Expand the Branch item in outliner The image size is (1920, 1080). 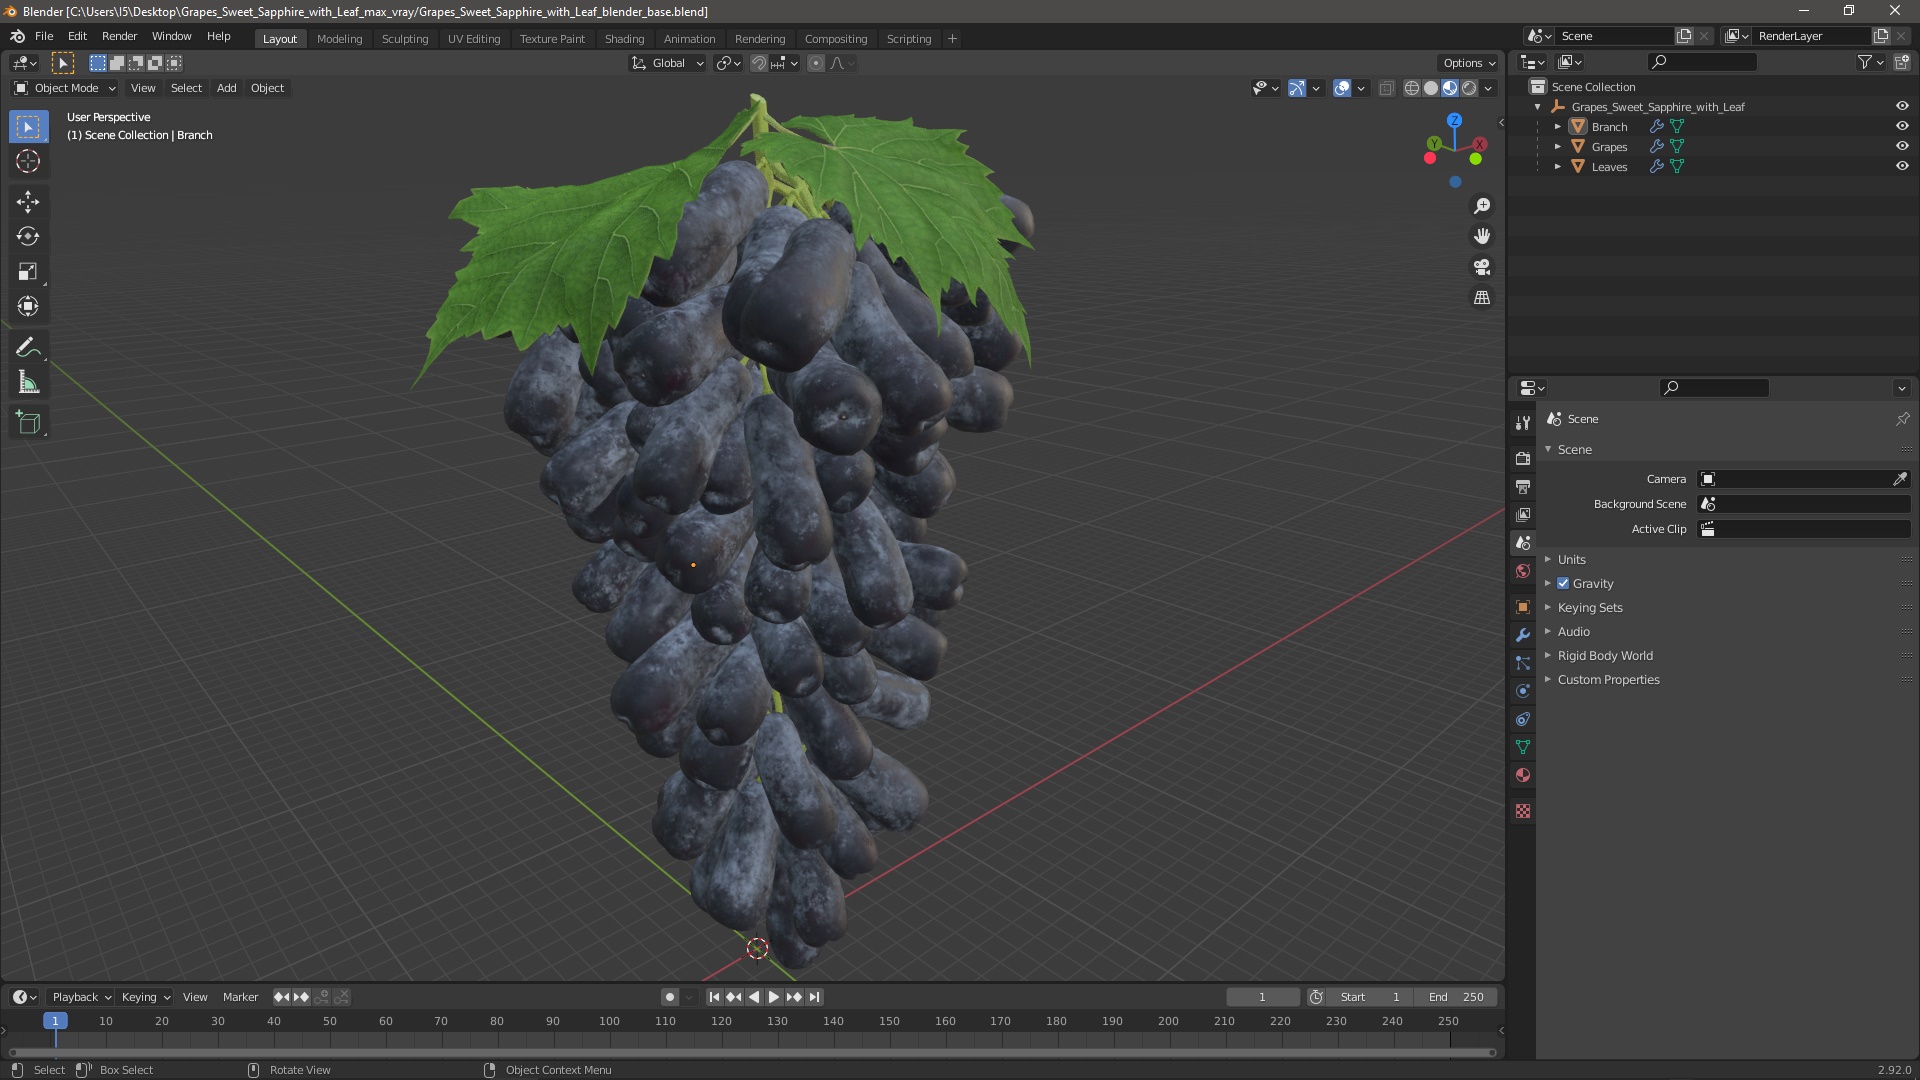tap(1557, 127)
